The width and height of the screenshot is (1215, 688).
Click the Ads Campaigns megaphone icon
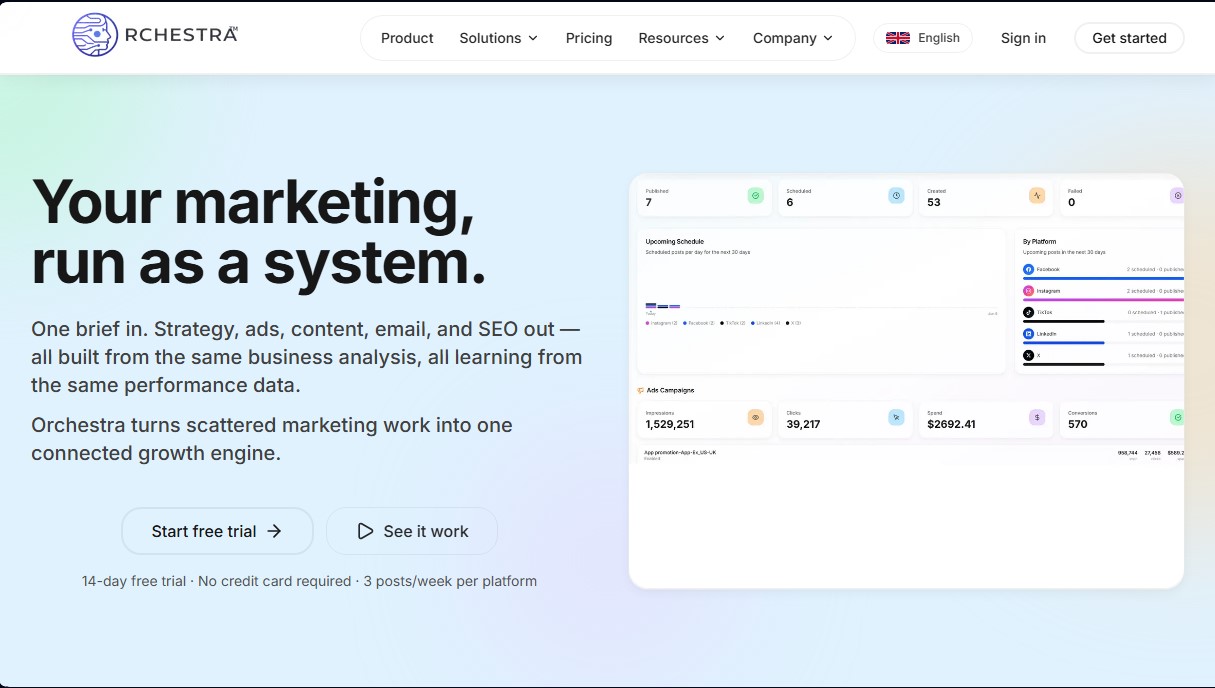click(x=640, y=391)
